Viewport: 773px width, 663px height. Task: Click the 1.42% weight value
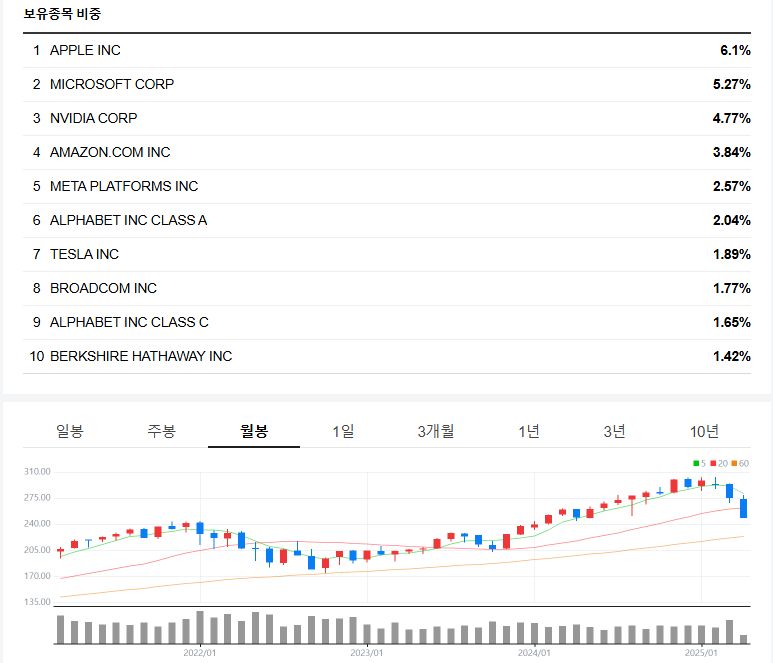point(732,356)
